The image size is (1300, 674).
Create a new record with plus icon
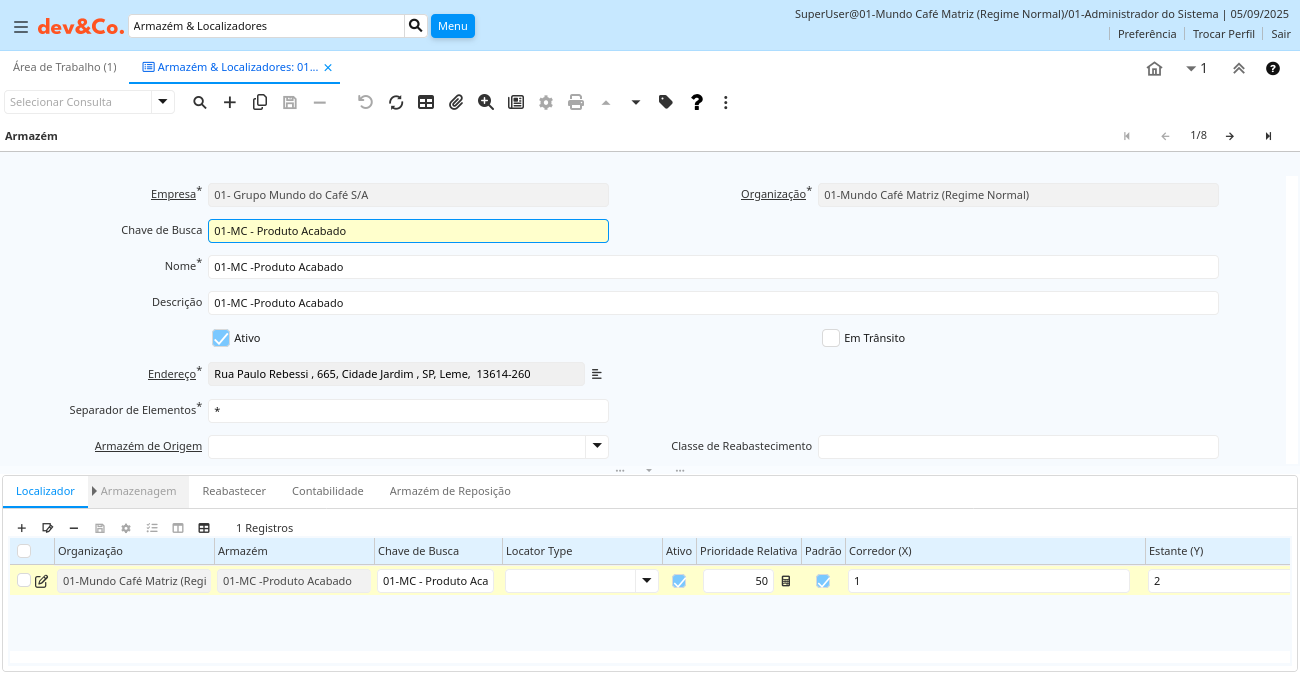(x=230, y=102)
